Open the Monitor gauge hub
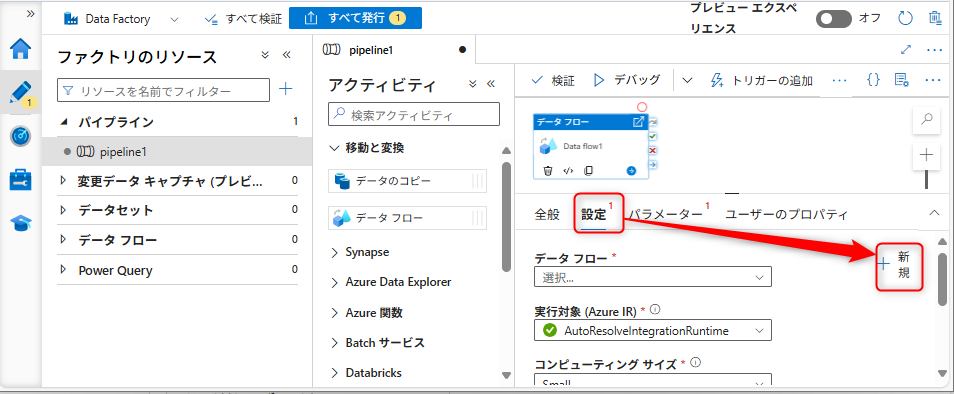The height and width of the screenshot is (394, 954). pyautogui.click(x=21, y=136)
